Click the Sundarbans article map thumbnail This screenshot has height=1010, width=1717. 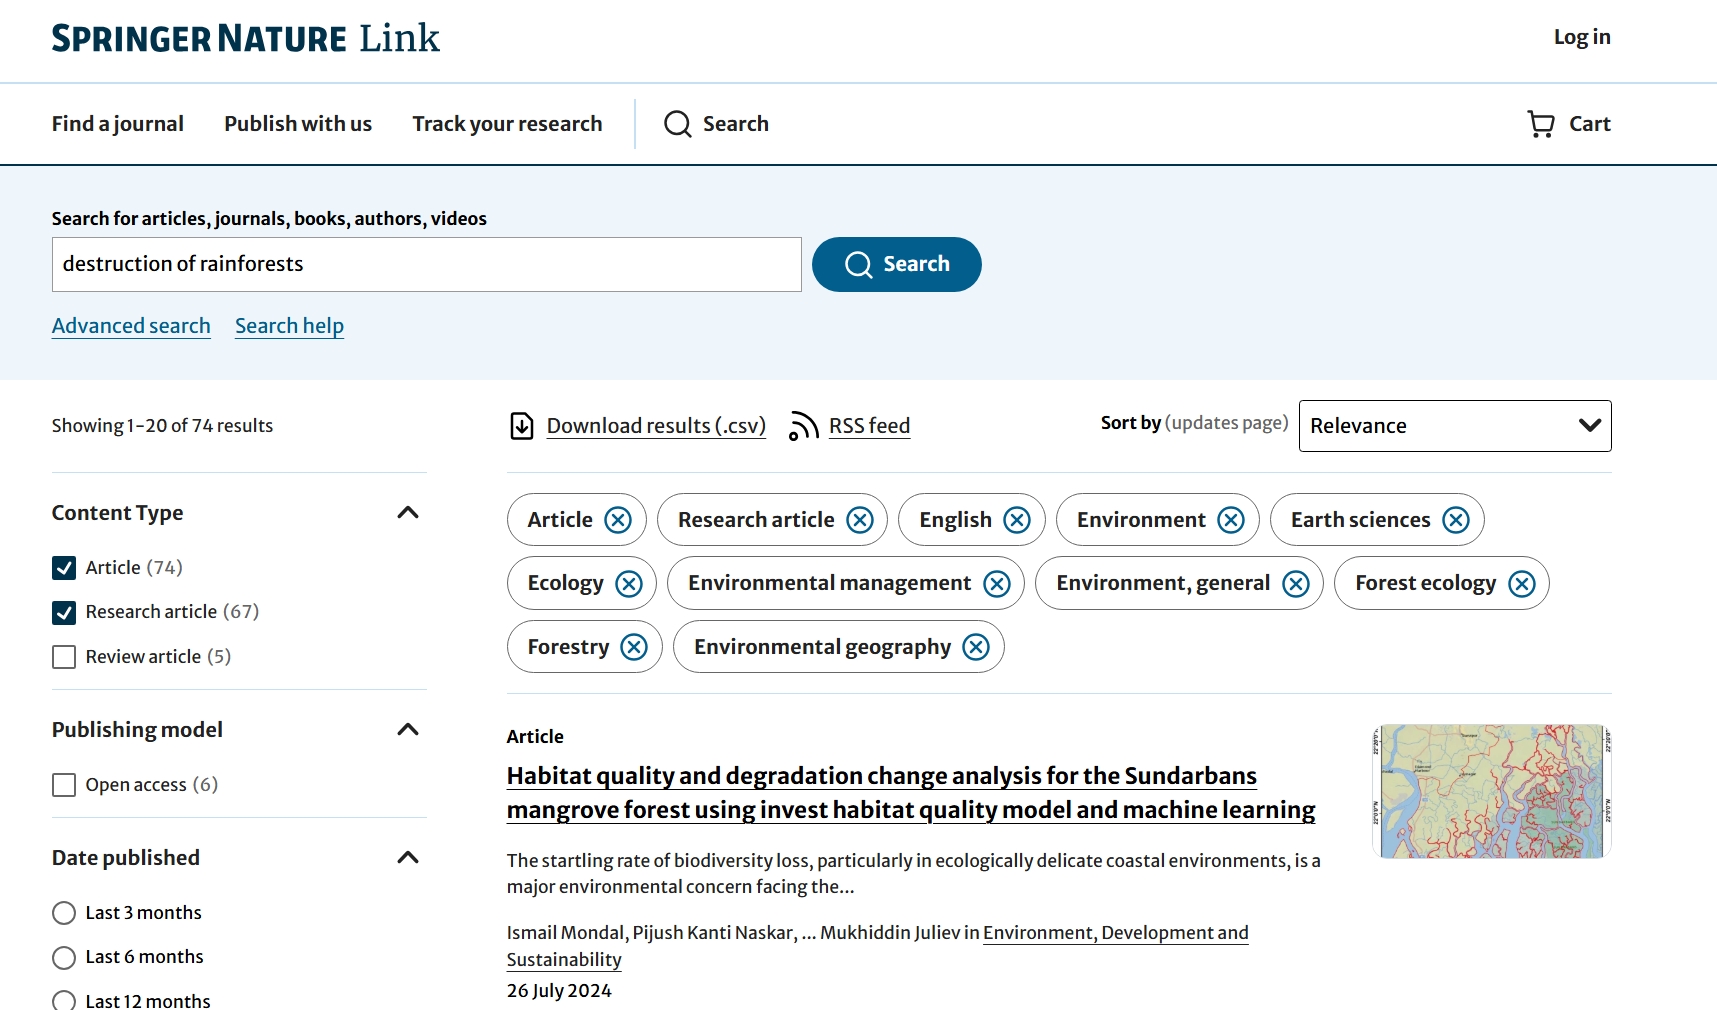[x=1491, y=791]
